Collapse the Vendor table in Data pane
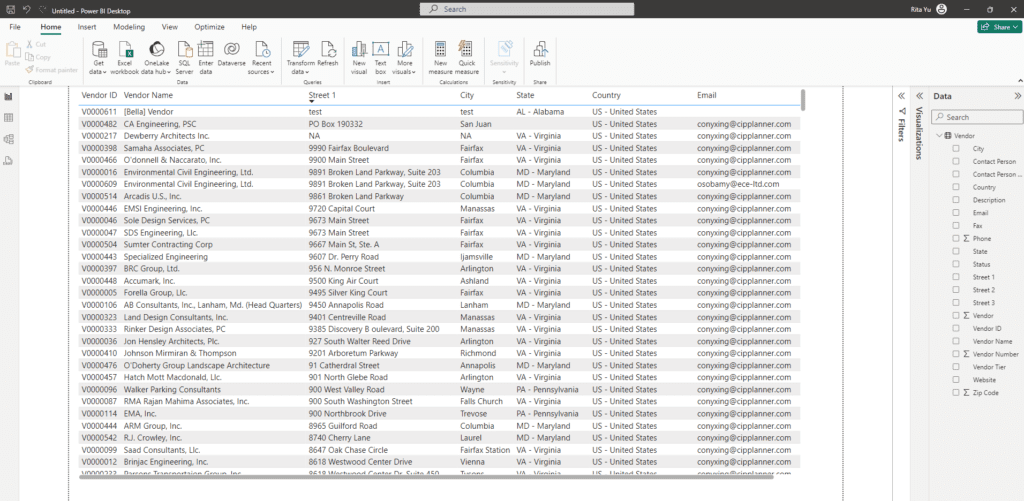This screenshot has height=501, width=1024. (938, 135)
